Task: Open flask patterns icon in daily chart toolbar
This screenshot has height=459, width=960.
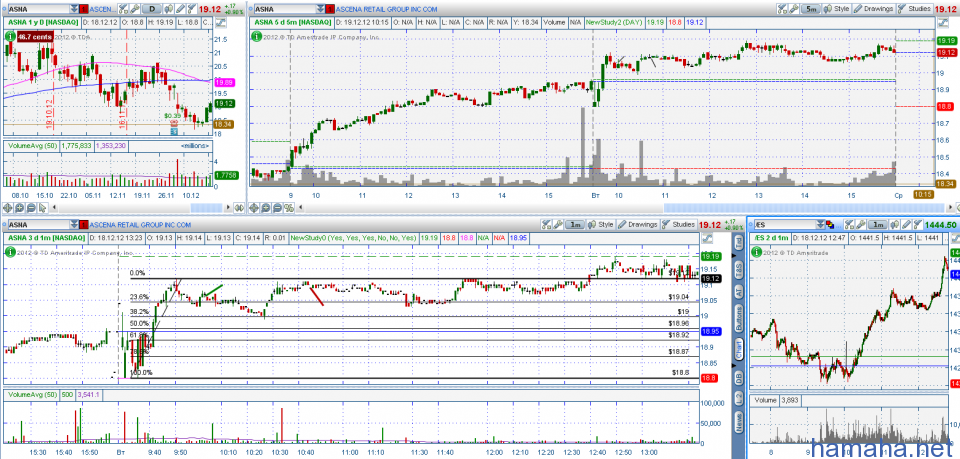Action: coord(123,9)
